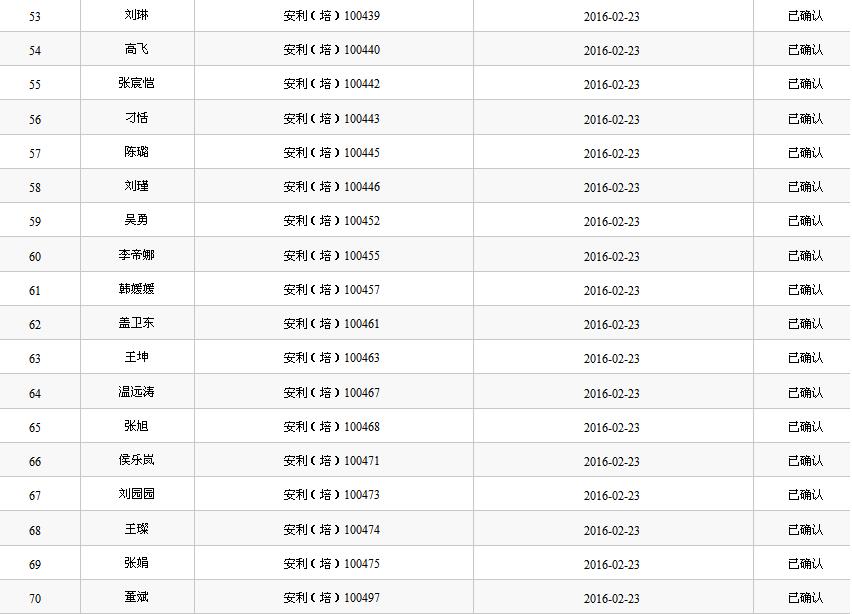Select certificate number 安利(培)100440
The image size is (852, 614).
tap(331, 50)
